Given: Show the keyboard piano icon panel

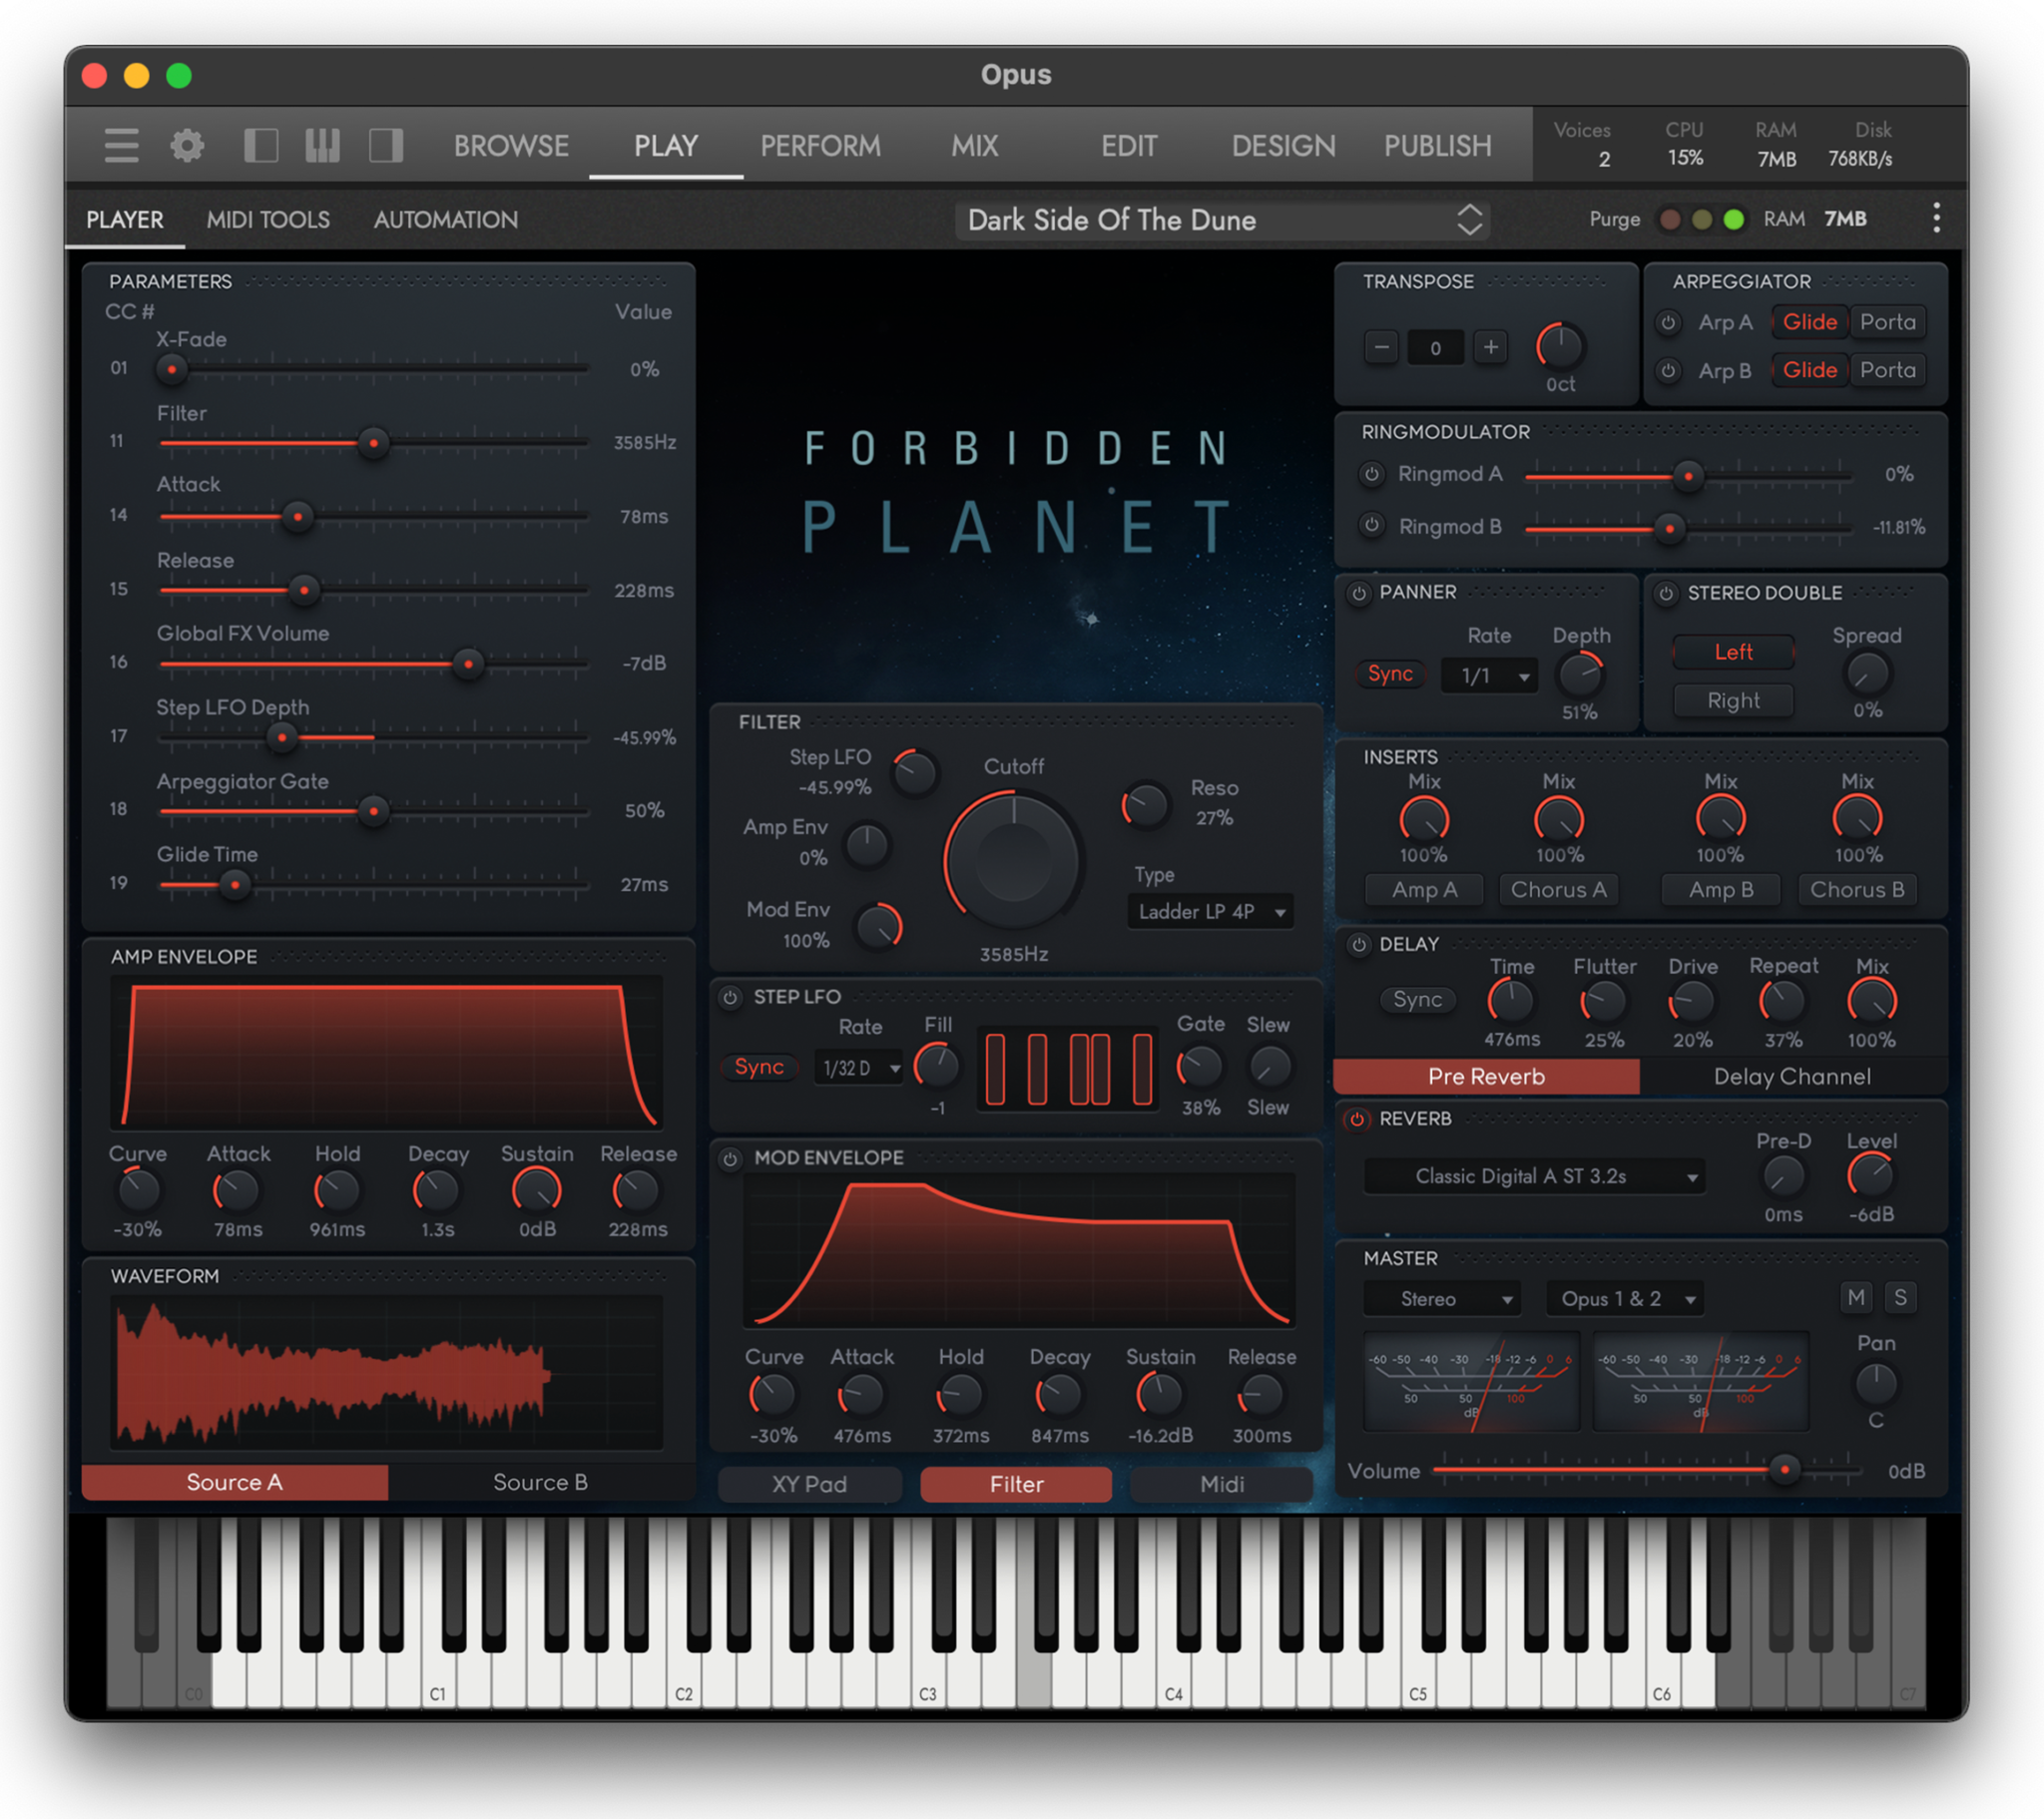Looking at the screenshot, I should pos(323,146).
